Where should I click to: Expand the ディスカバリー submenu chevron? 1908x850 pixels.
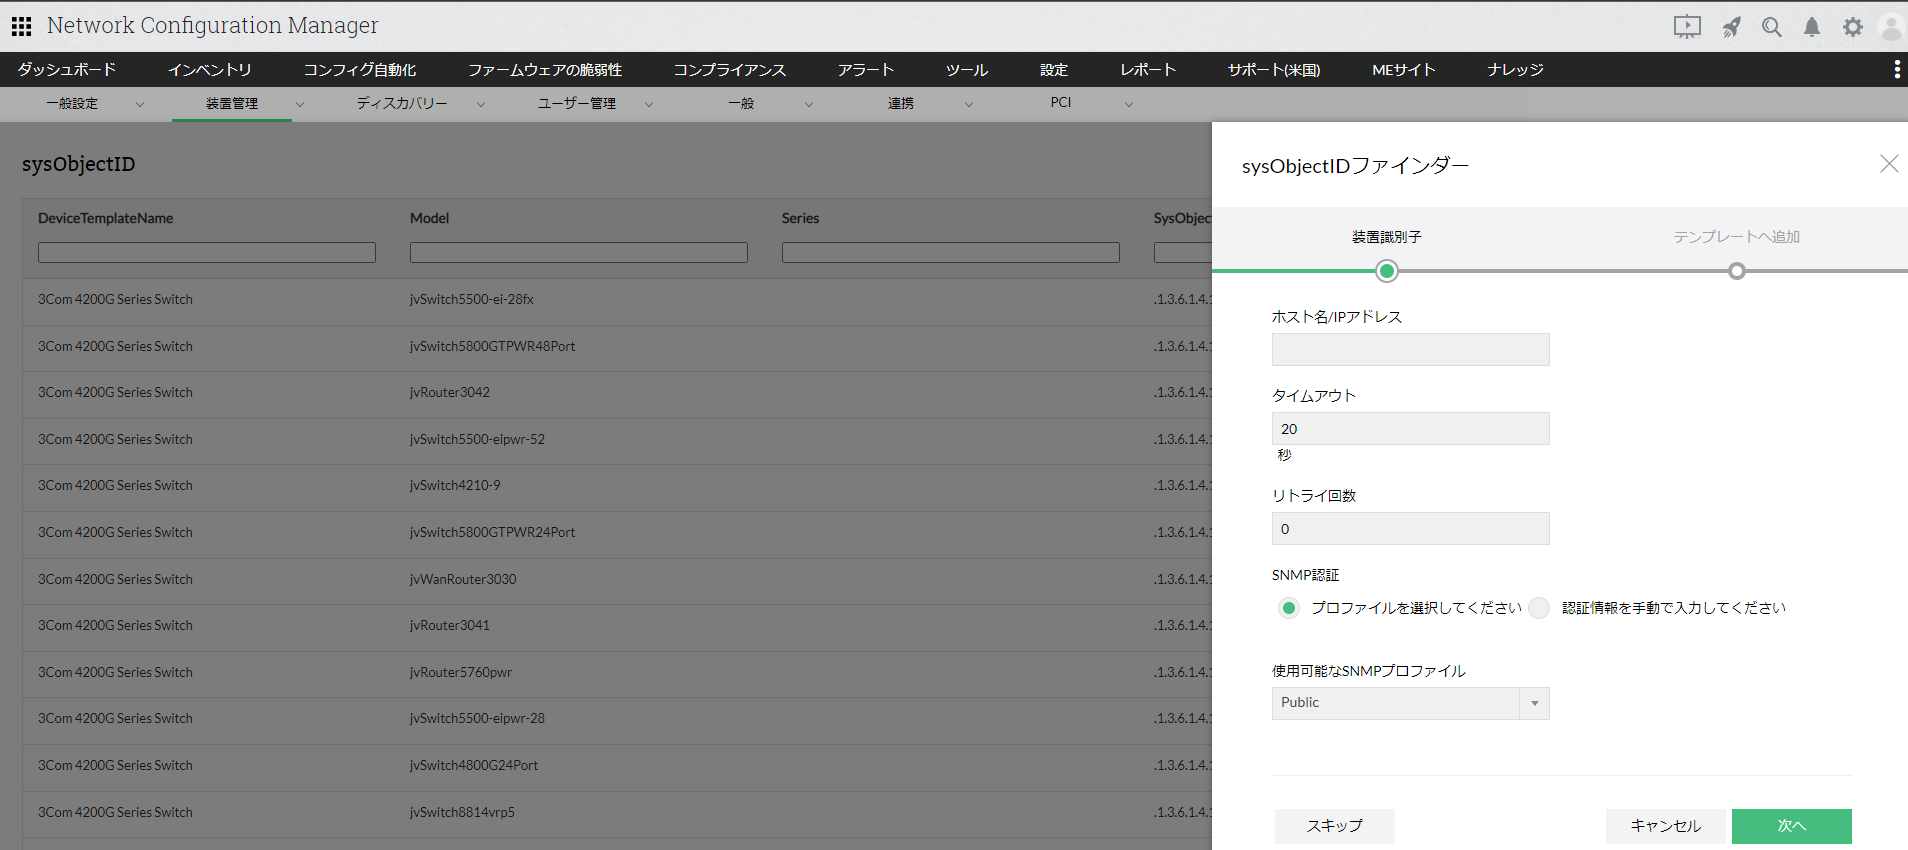click(x=481, y=104)
